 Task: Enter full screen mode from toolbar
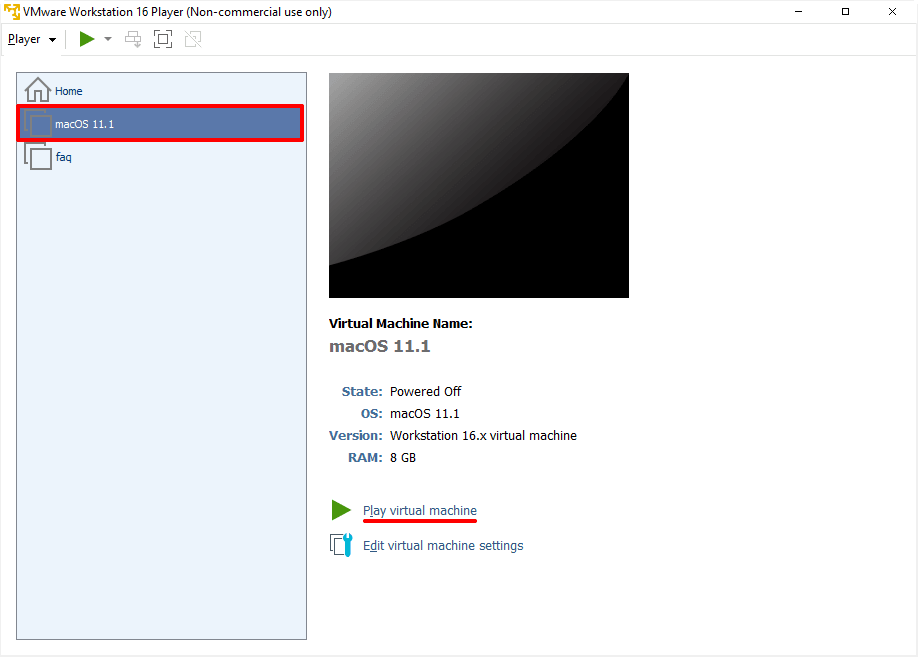[163, 39]
